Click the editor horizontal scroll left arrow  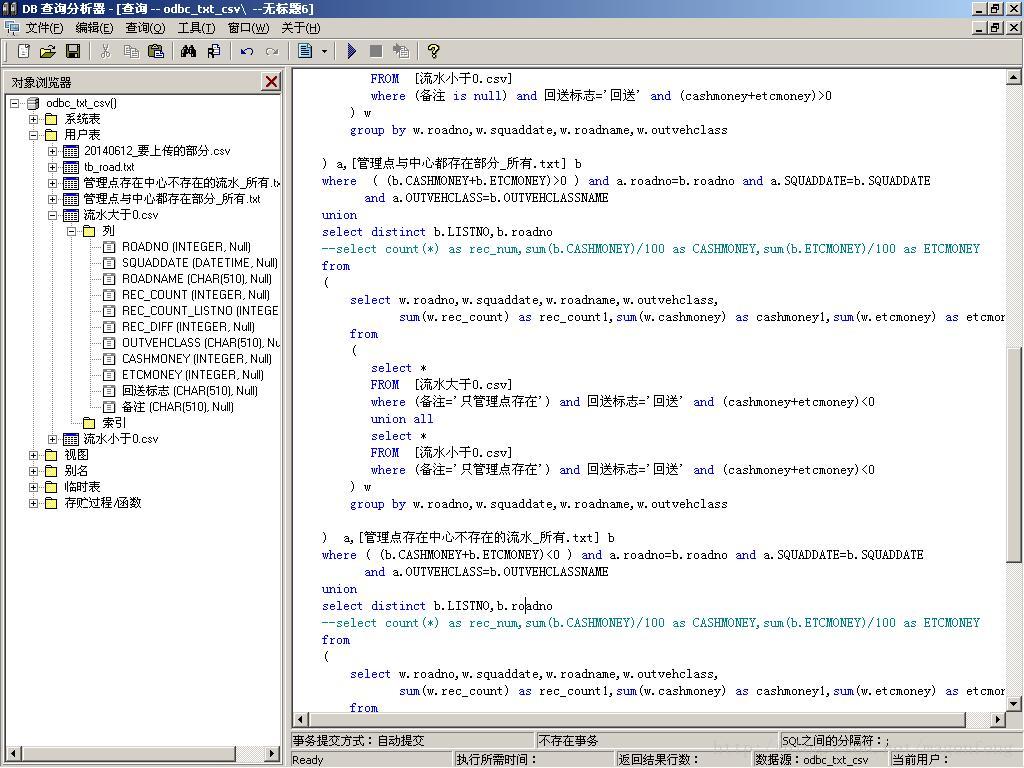(300, 720)
